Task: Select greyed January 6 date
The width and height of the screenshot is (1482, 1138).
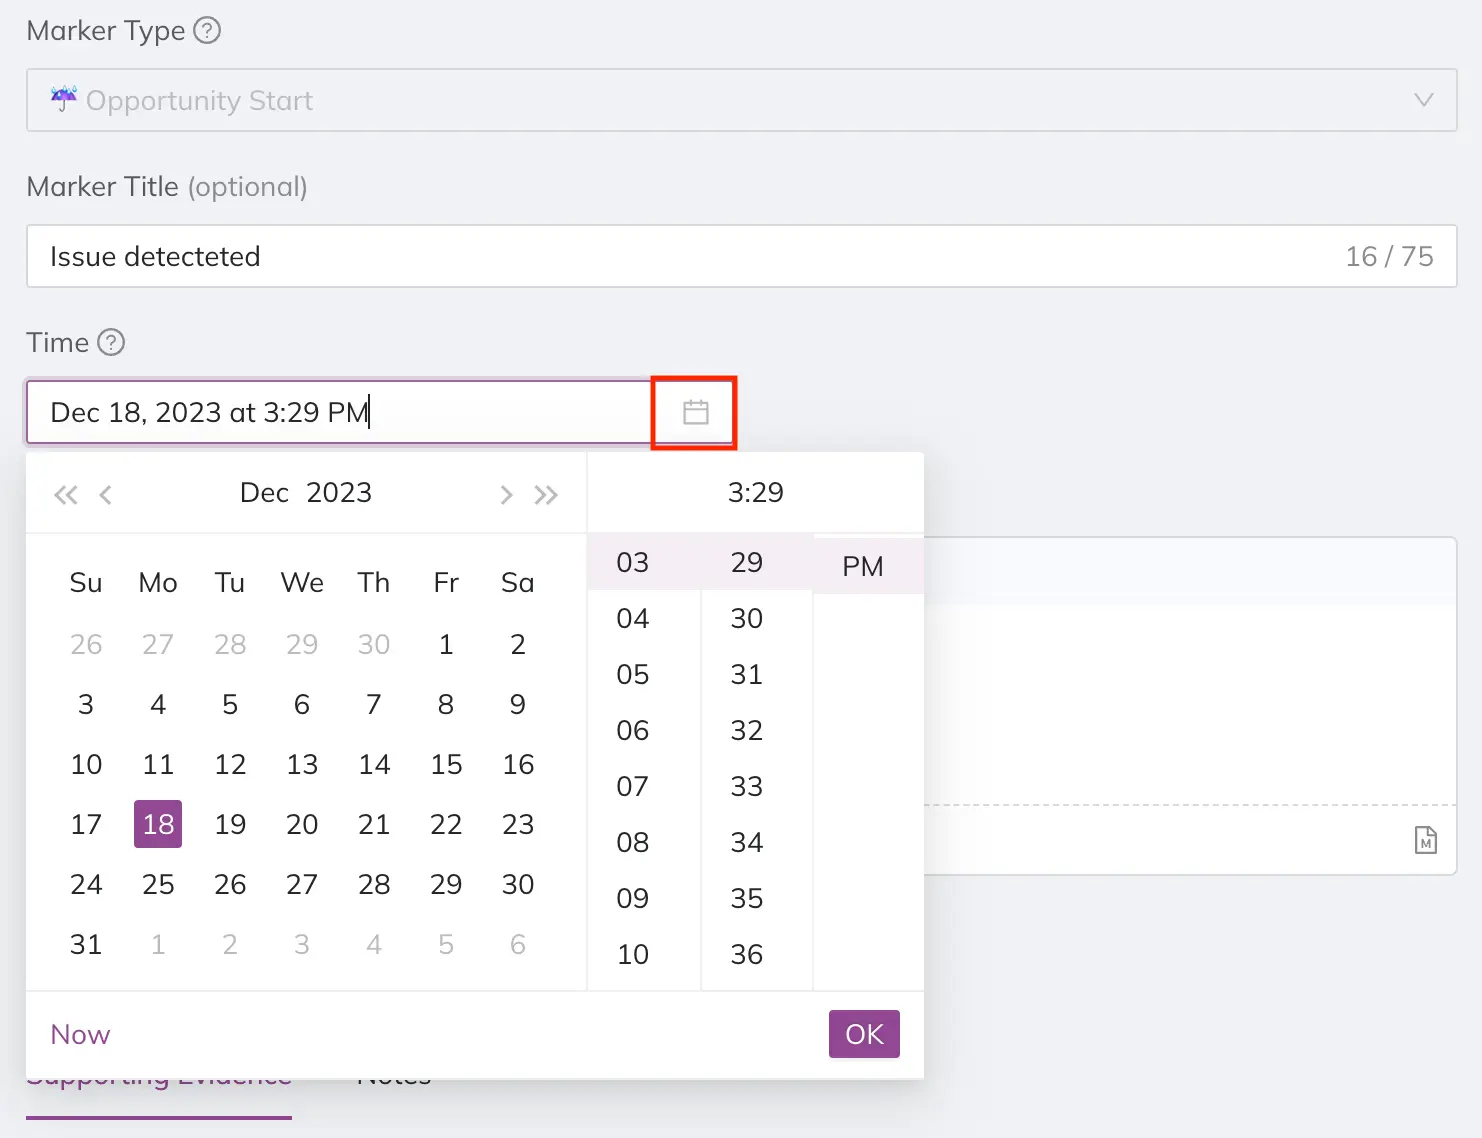Action: pos(518,944)
